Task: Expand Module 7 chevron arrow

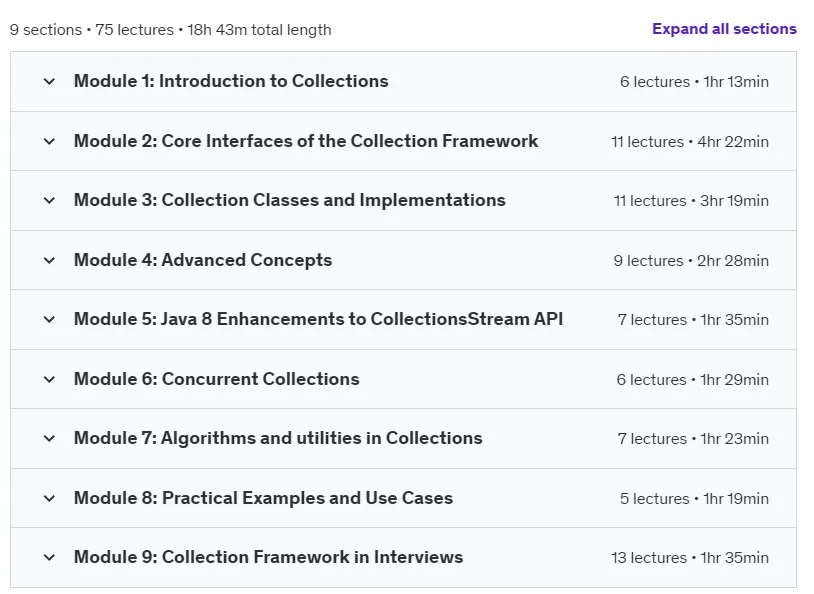Action: pyautogui.click(x=49, y=438)
